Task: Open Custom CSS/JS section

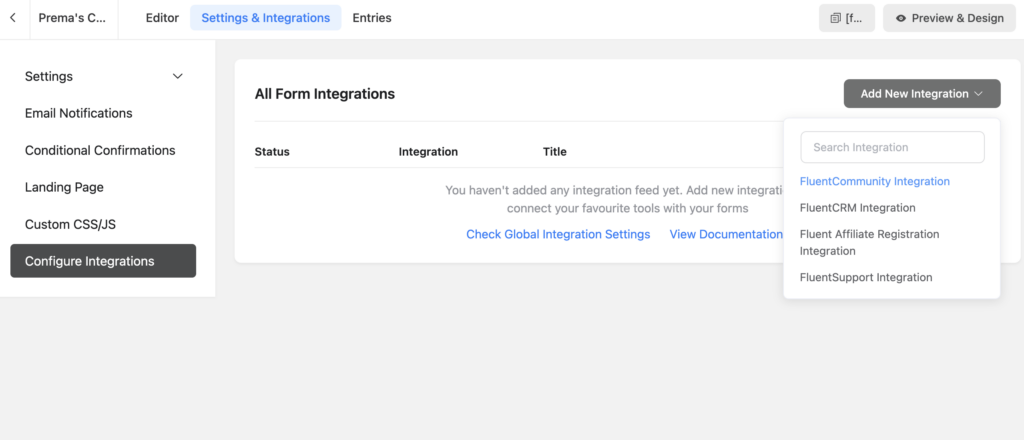Action: [x=71, y=225]
